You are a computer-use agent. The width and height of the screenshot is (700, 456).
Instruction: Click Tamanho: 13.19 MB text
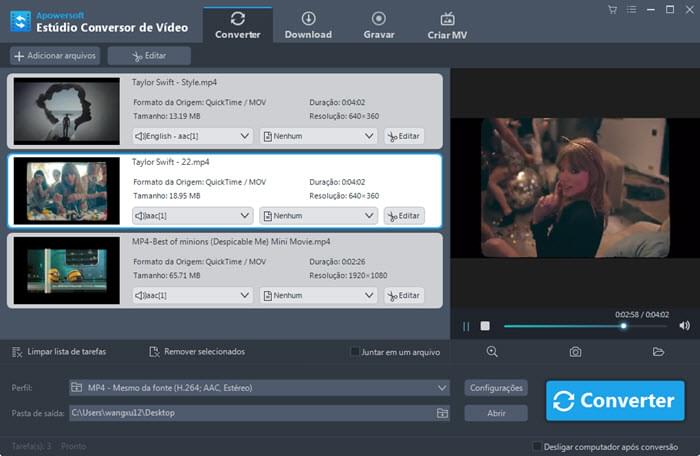pyautogui.click(x=167, y=116)
